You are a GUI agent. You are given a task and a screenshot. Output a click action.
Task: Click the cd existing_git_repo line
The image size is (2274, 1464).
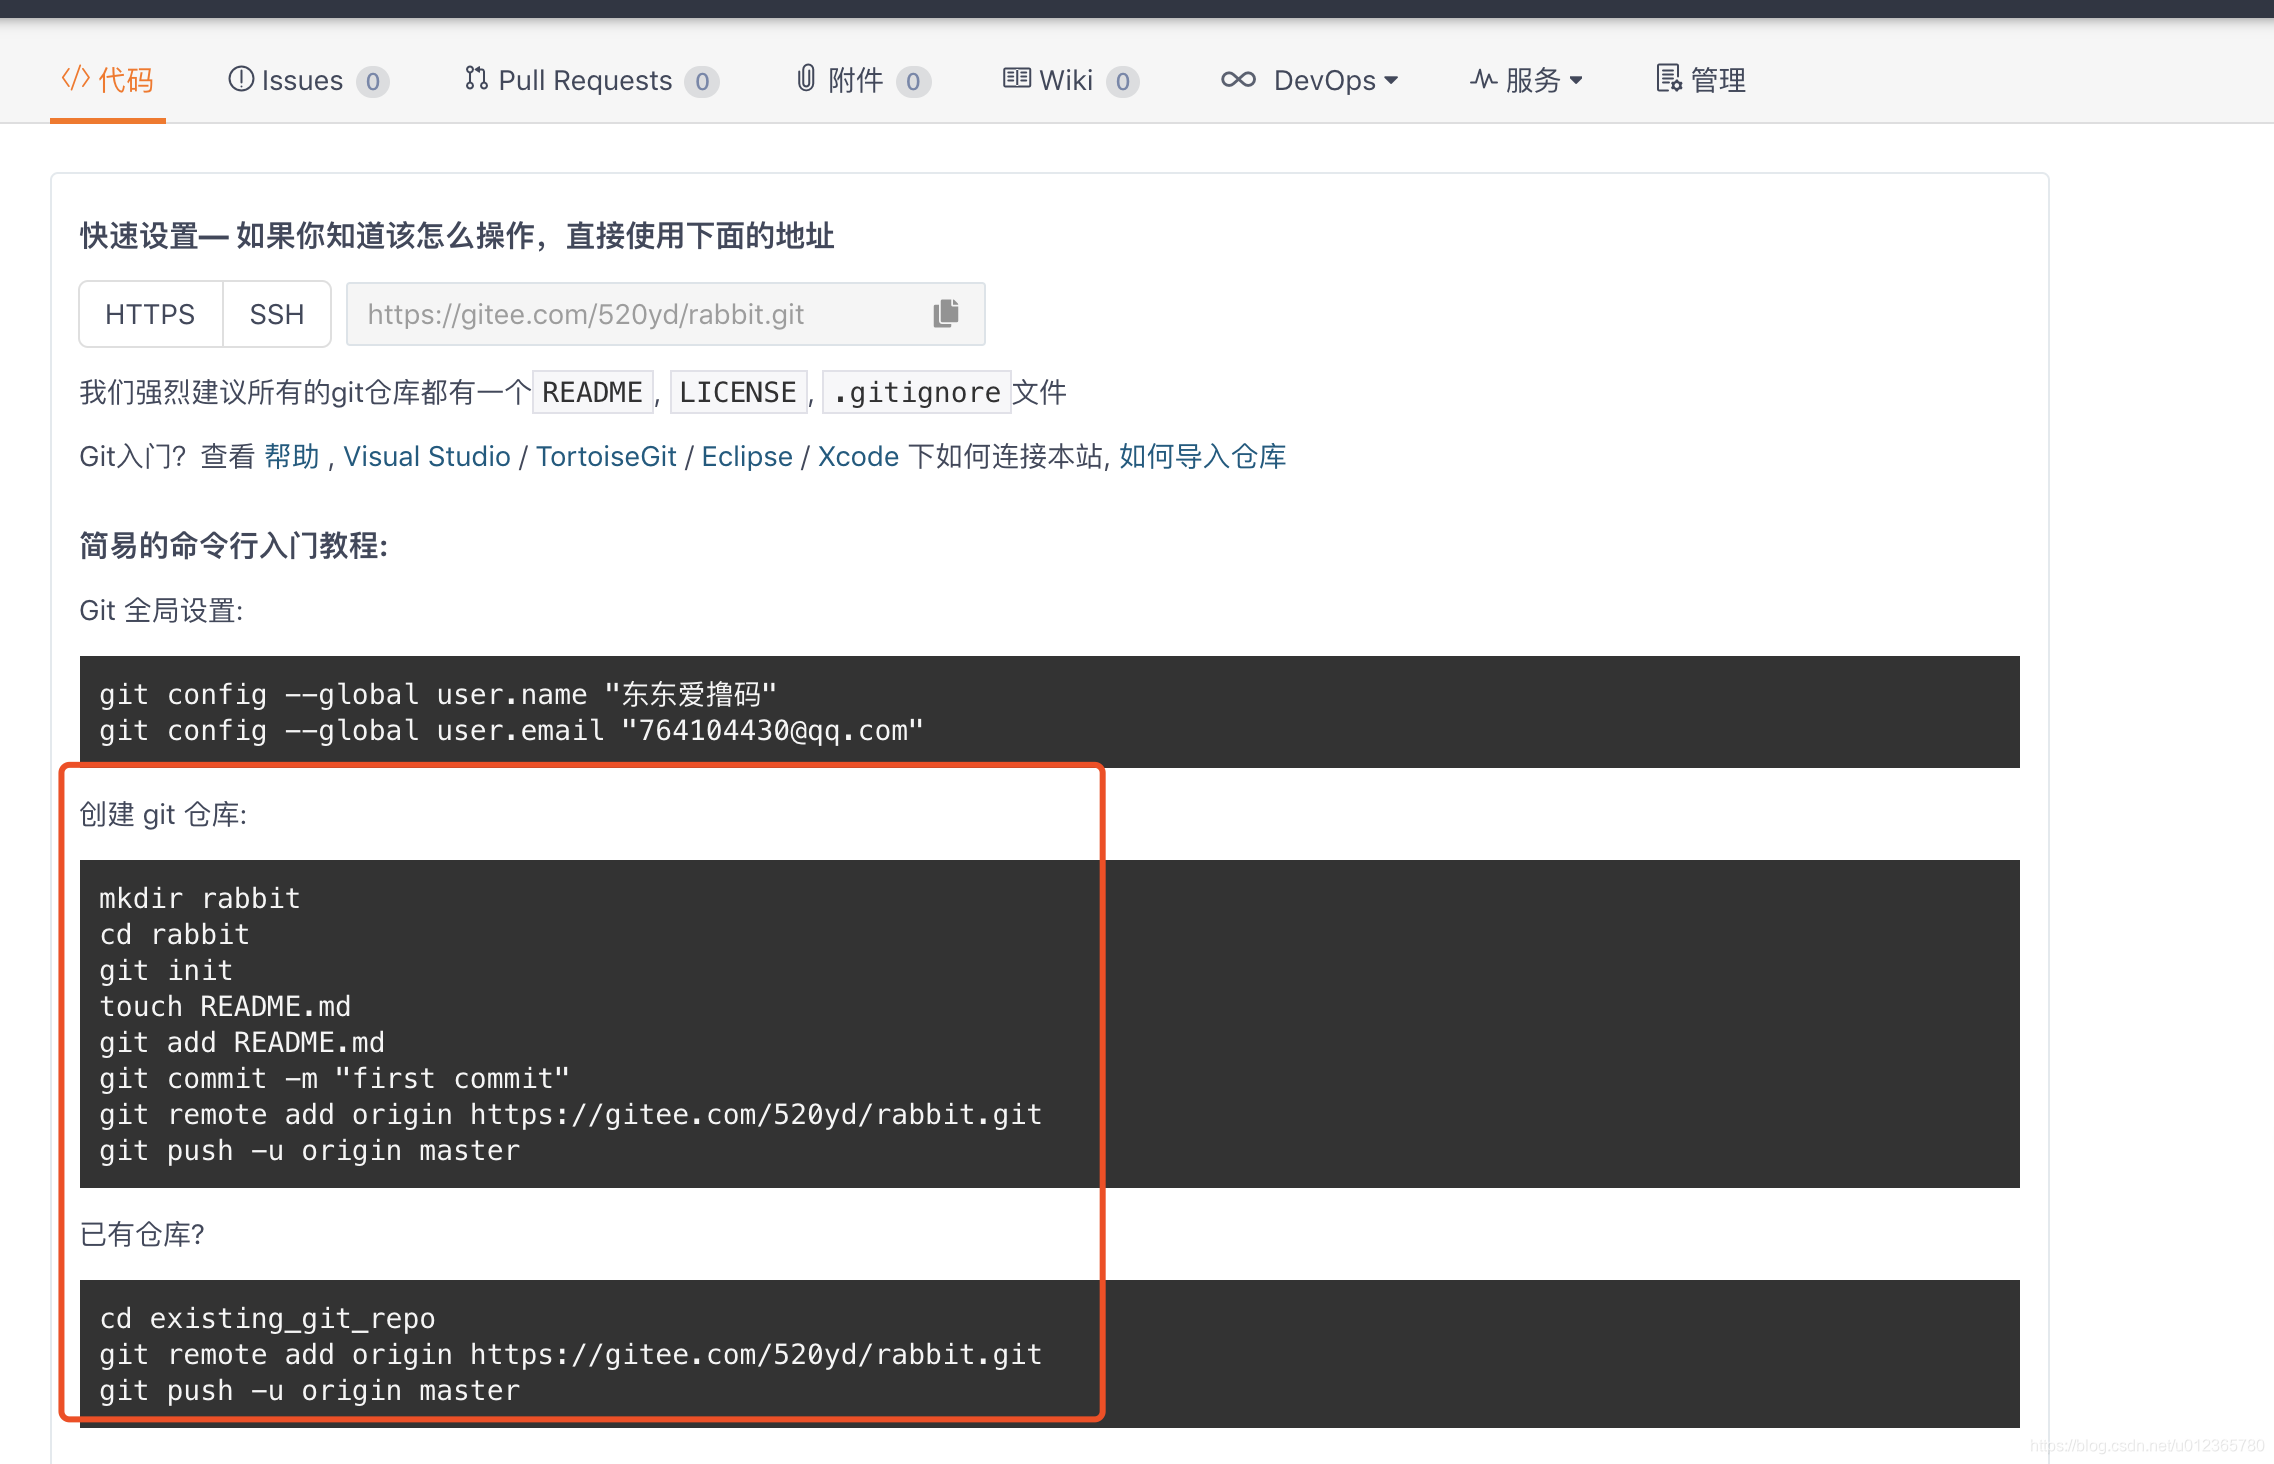coord(267,1318)
